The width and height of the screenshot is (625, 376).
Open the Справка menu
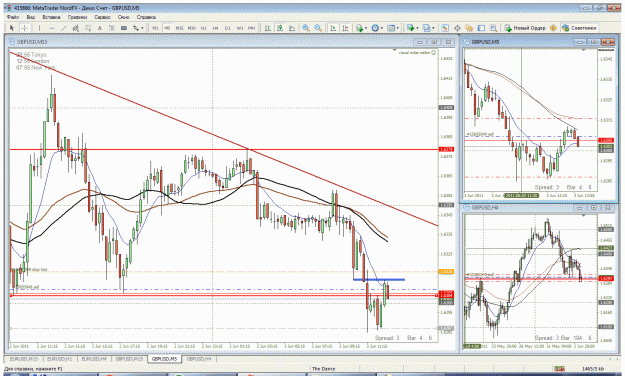(x=146, y=17)
